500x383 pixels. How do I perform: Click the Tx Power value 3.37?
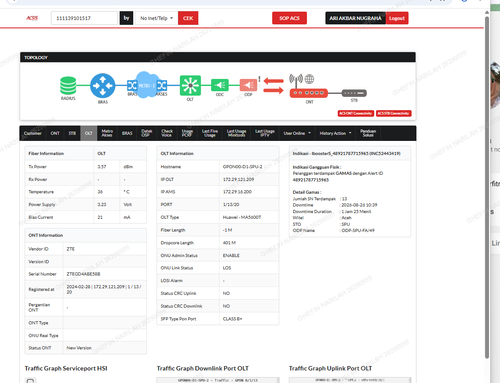pos(102,167)
